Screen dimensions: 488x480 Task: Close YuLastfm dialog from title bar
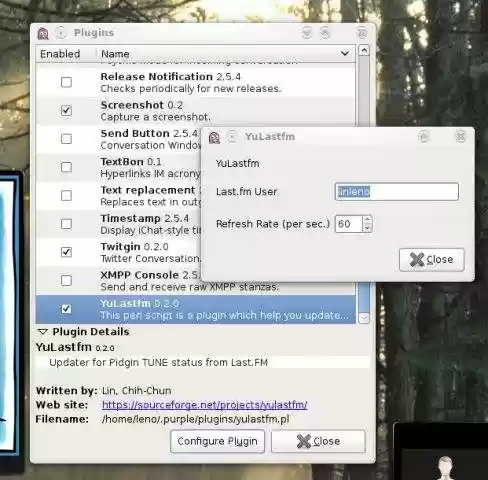460,137
